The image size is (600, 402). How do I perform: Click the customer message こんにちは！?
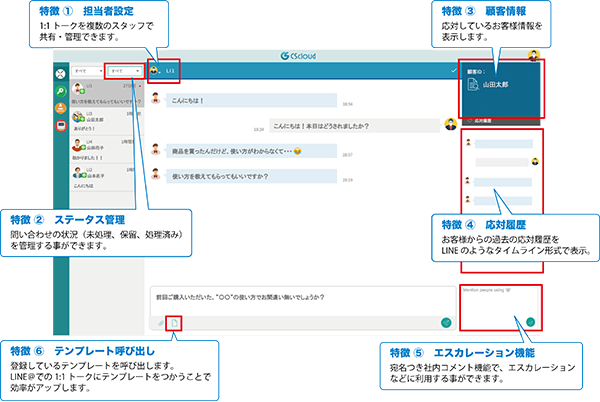click(x=251, y=101)
